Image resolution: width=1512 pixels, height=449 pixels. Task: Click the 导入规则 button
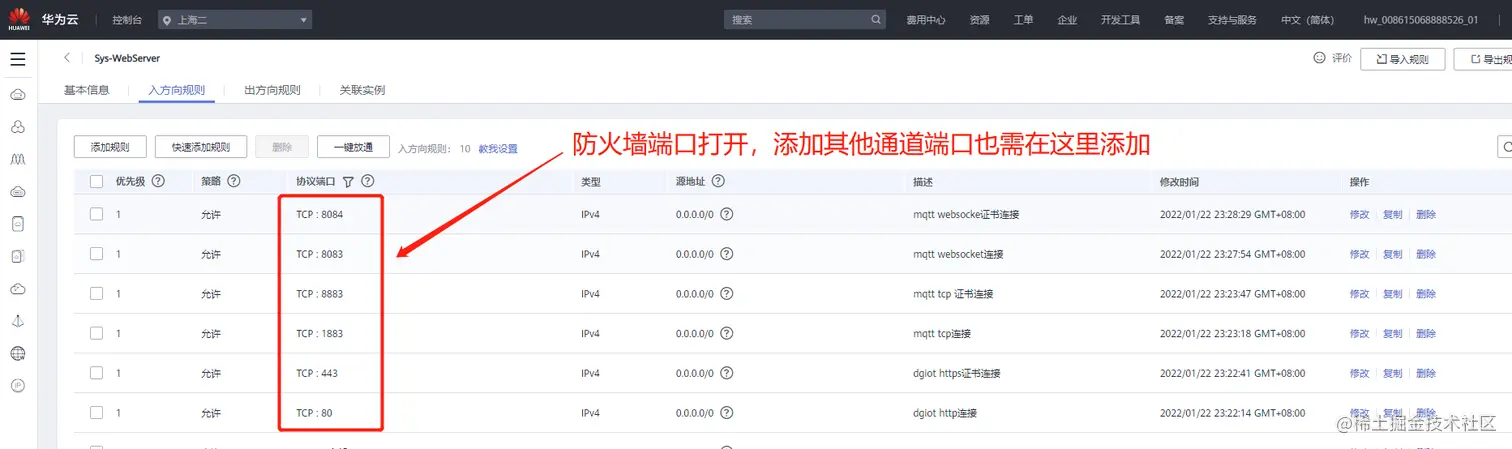(1402, 59)
